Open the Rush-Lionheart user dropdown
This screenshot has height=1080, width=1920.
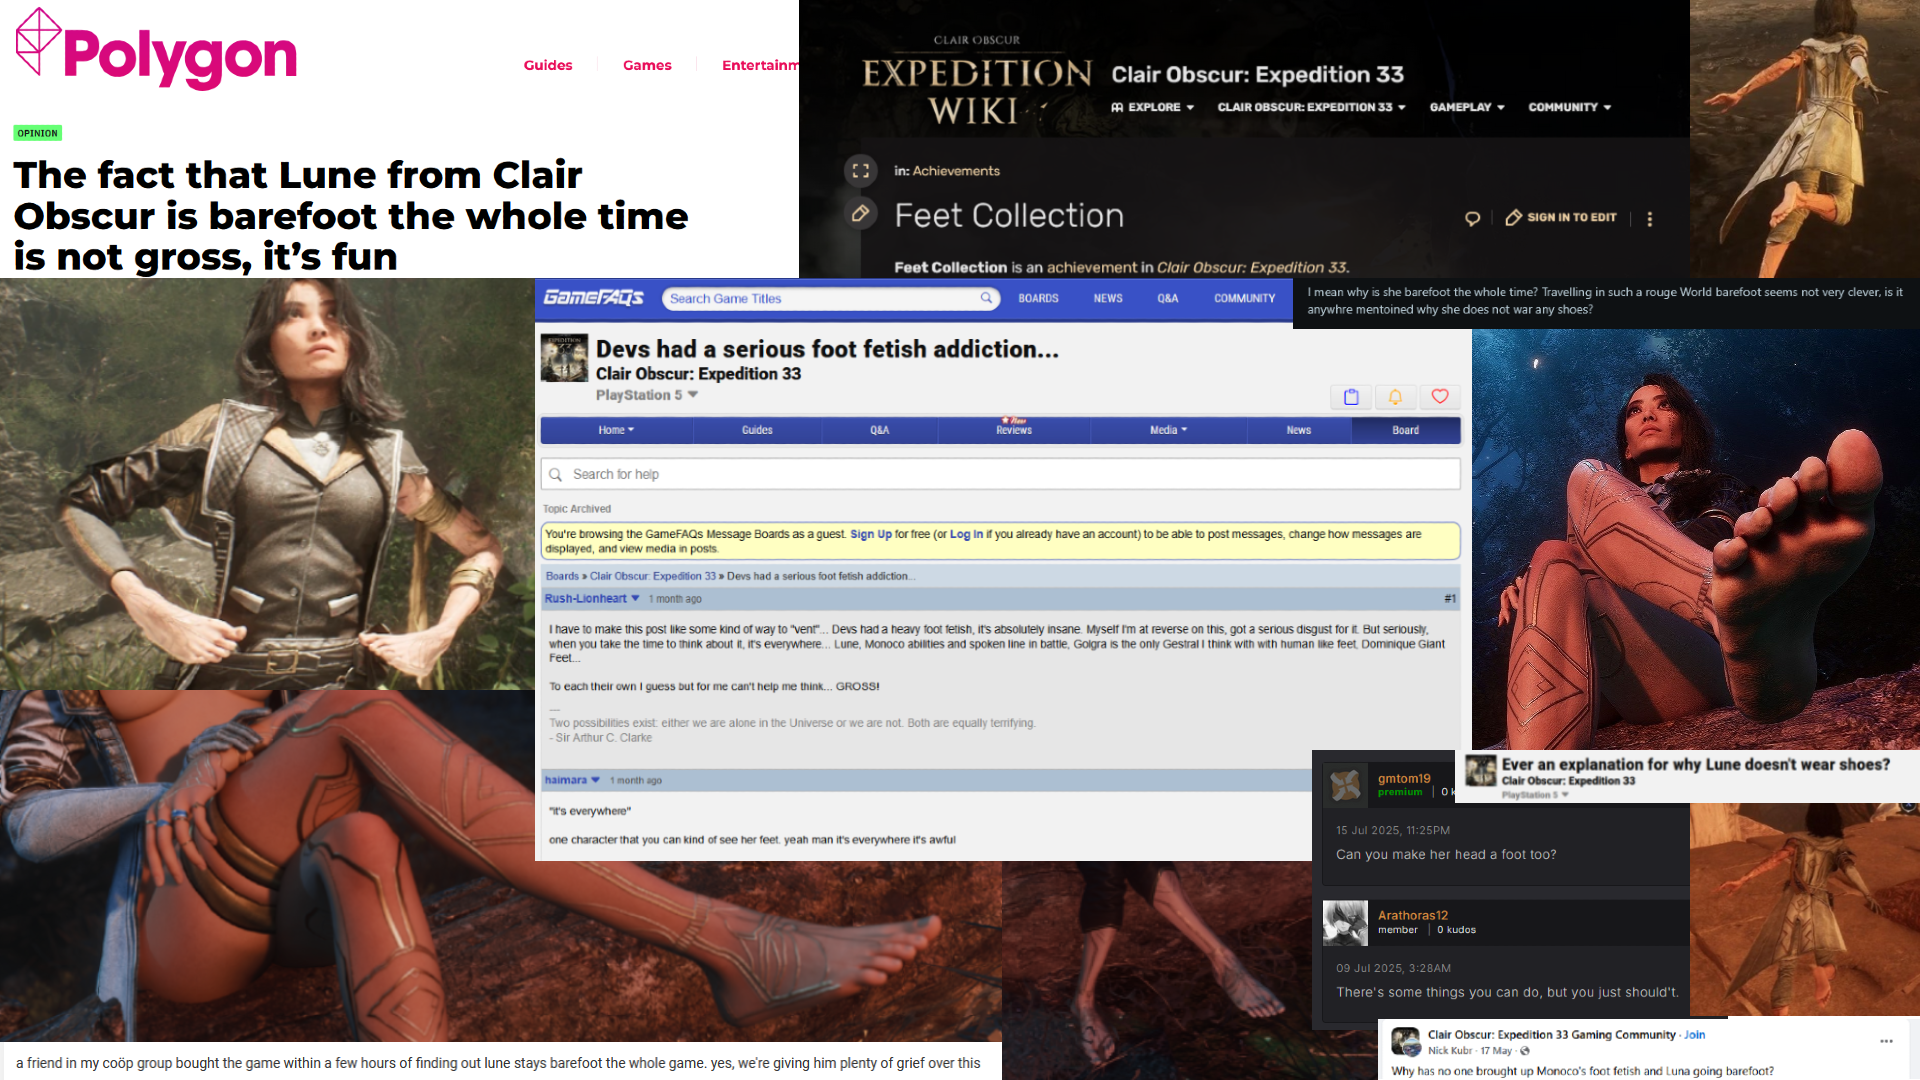pos(592,598)
